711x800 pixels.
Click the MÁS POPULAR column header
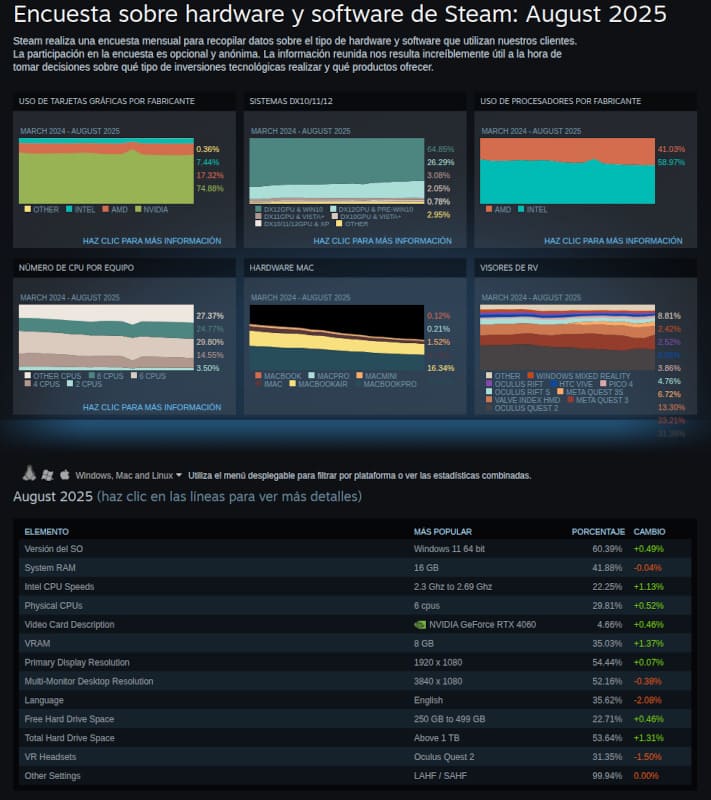(x=443, y=532)
